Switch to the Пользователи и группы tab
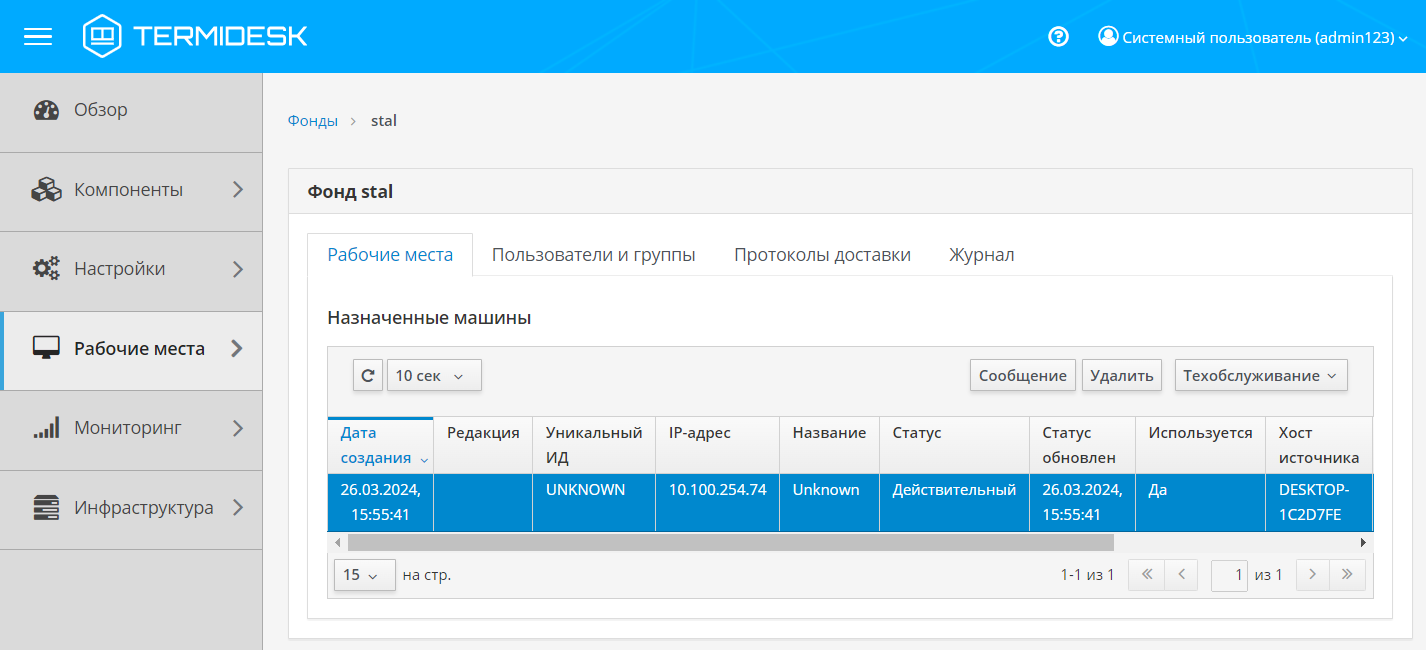This screenshot has width=1426, height=650. tap(593, 255)
